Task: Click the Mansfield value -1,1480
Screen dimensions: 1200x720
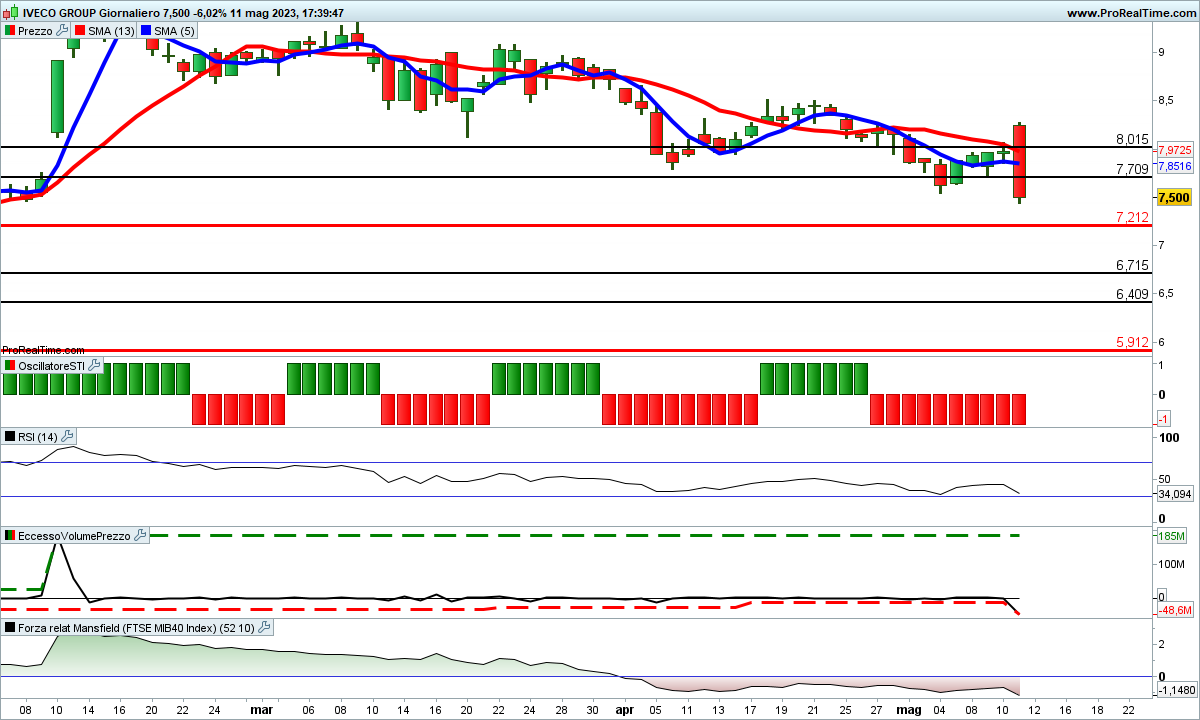Action: [x=1176, y=689]
